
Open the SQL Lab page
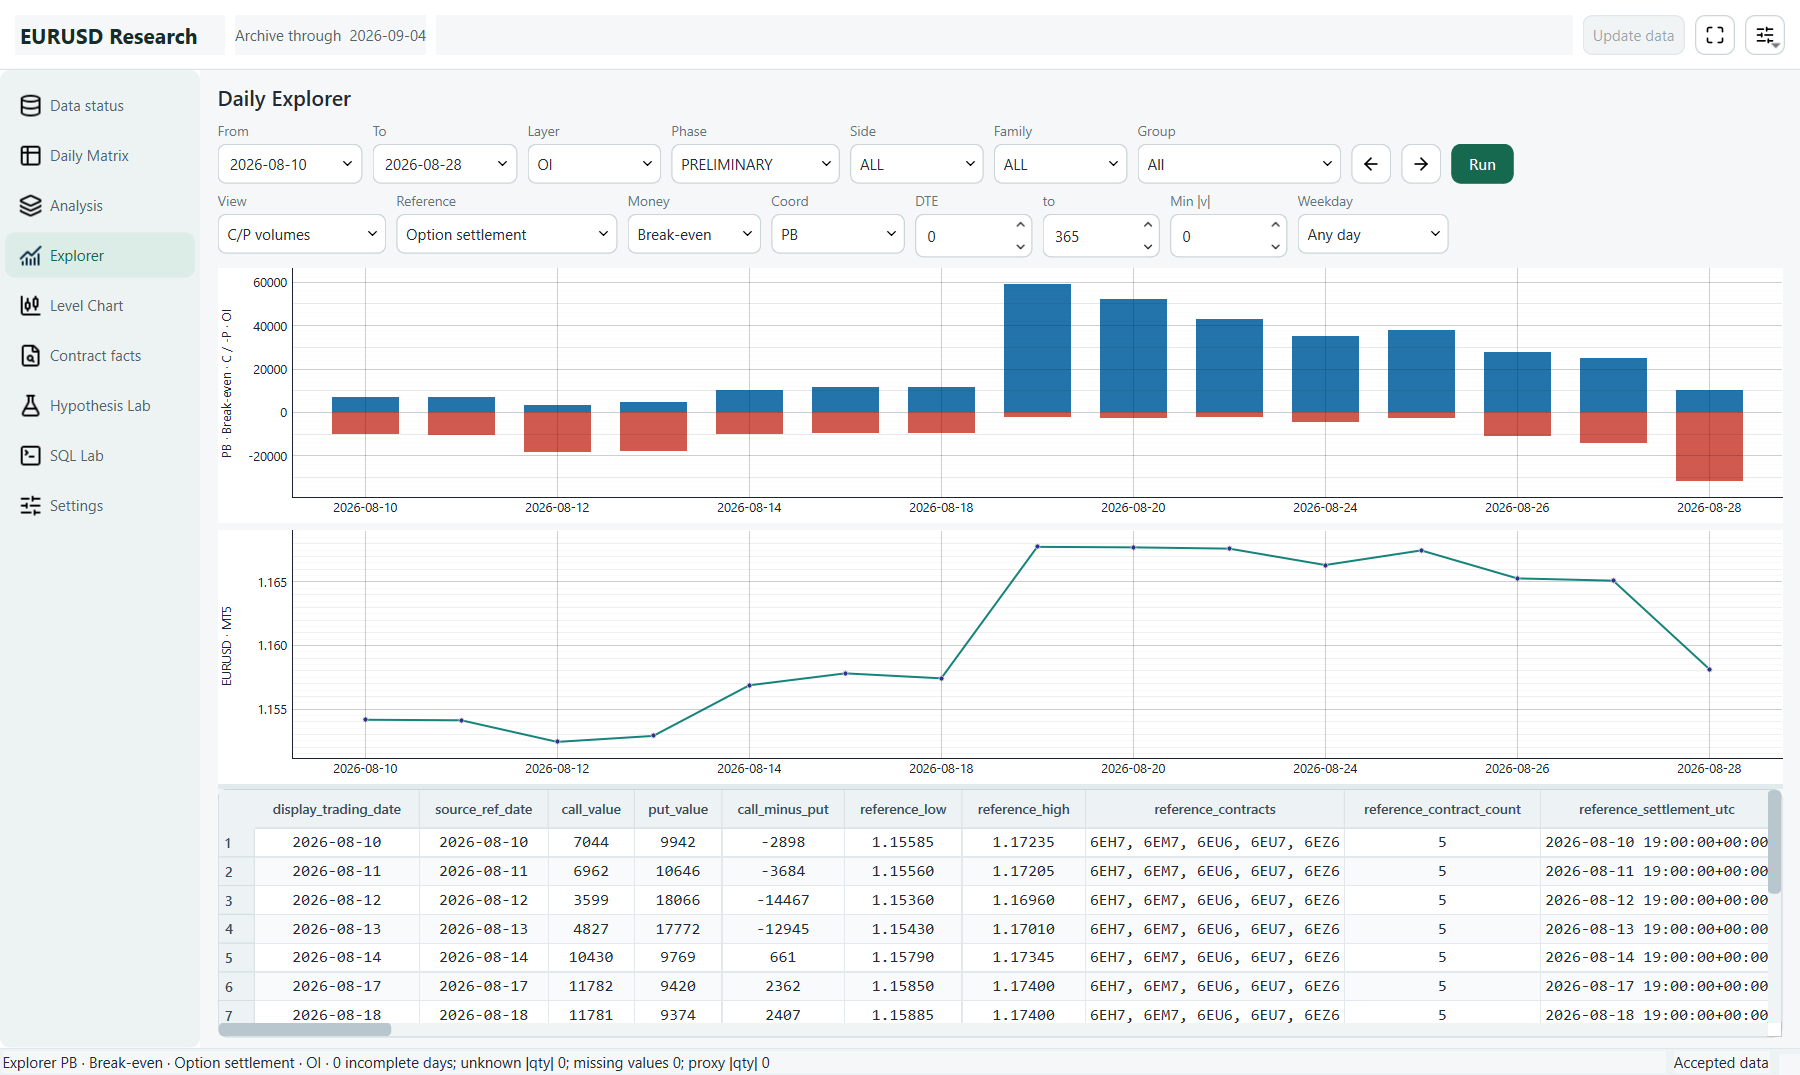pyautogui.click(x=100, y=456)
